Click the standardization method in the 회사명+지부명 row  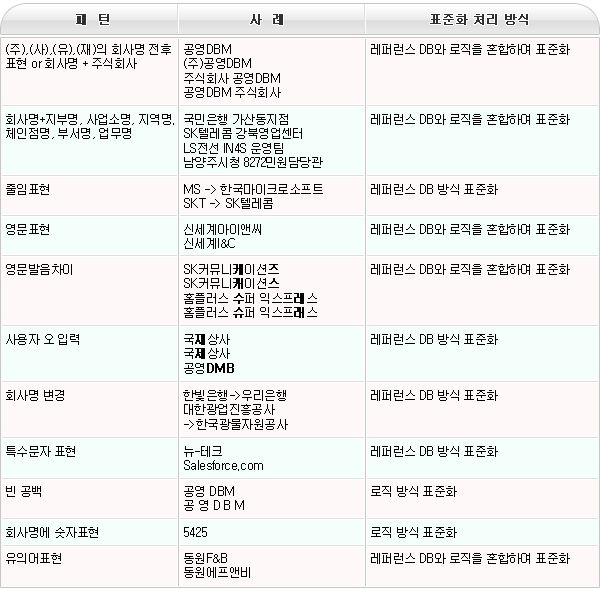pos(470,119)
